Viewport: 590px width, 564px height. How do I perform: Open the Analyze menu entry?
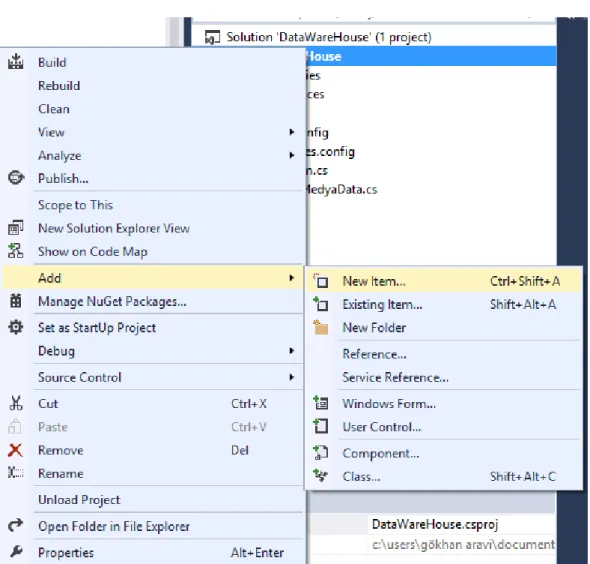tap(152, 155)
